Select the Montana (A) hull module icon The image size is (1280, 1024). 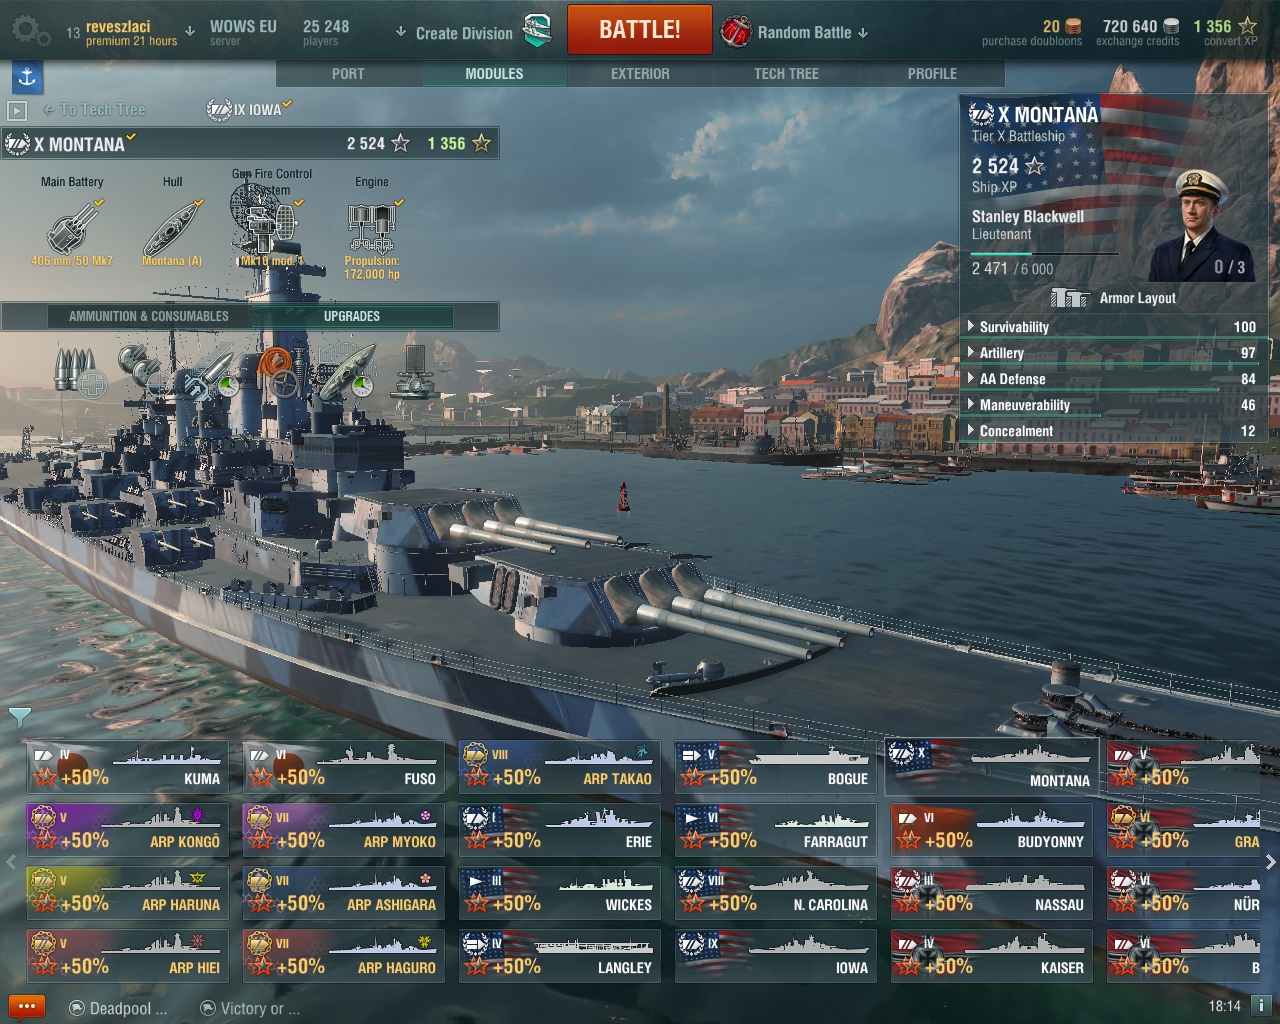172,230
